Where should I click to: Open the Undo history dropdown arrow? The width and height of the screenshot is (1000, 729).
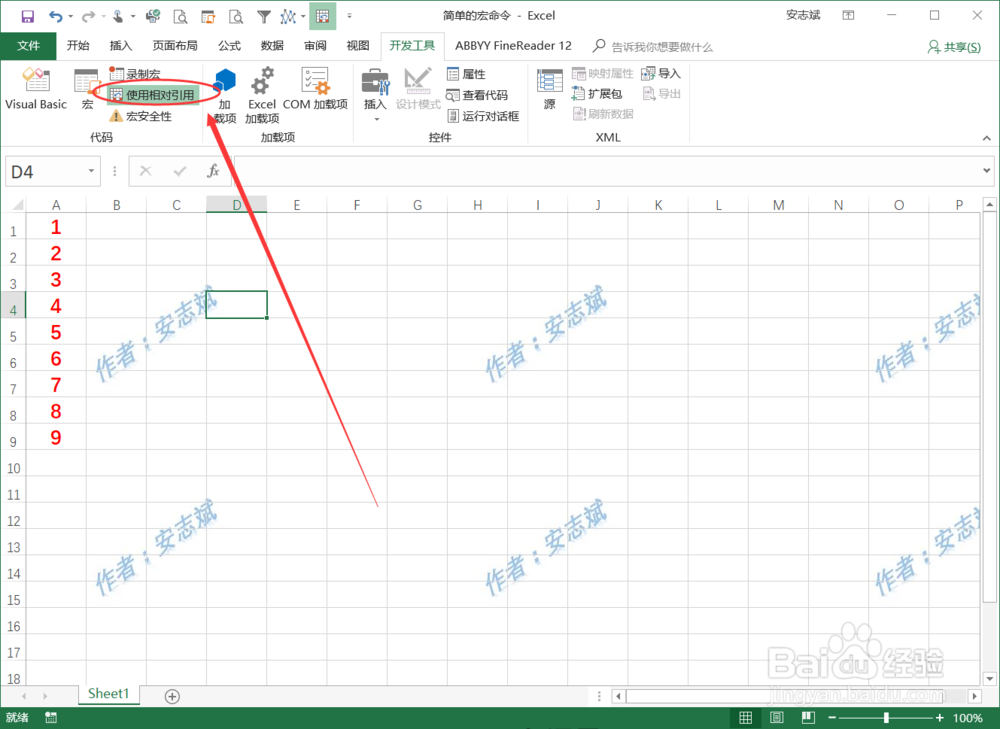pos(70,17)
